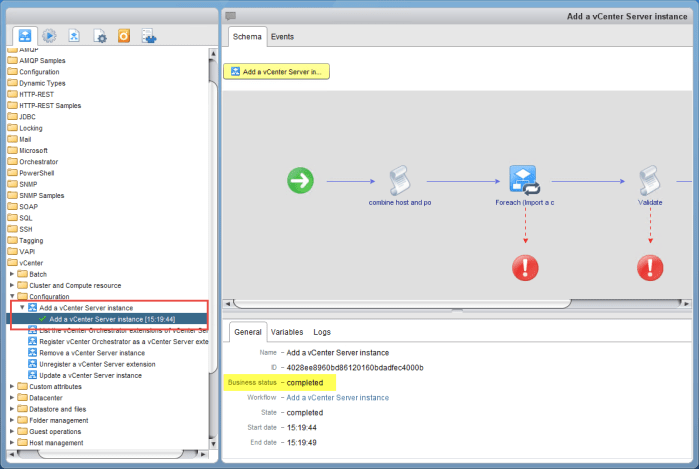Click the End date value 15:19:49
Image resolution: width=699 pixels, height=469 pixels.
[x=301, y=443]
